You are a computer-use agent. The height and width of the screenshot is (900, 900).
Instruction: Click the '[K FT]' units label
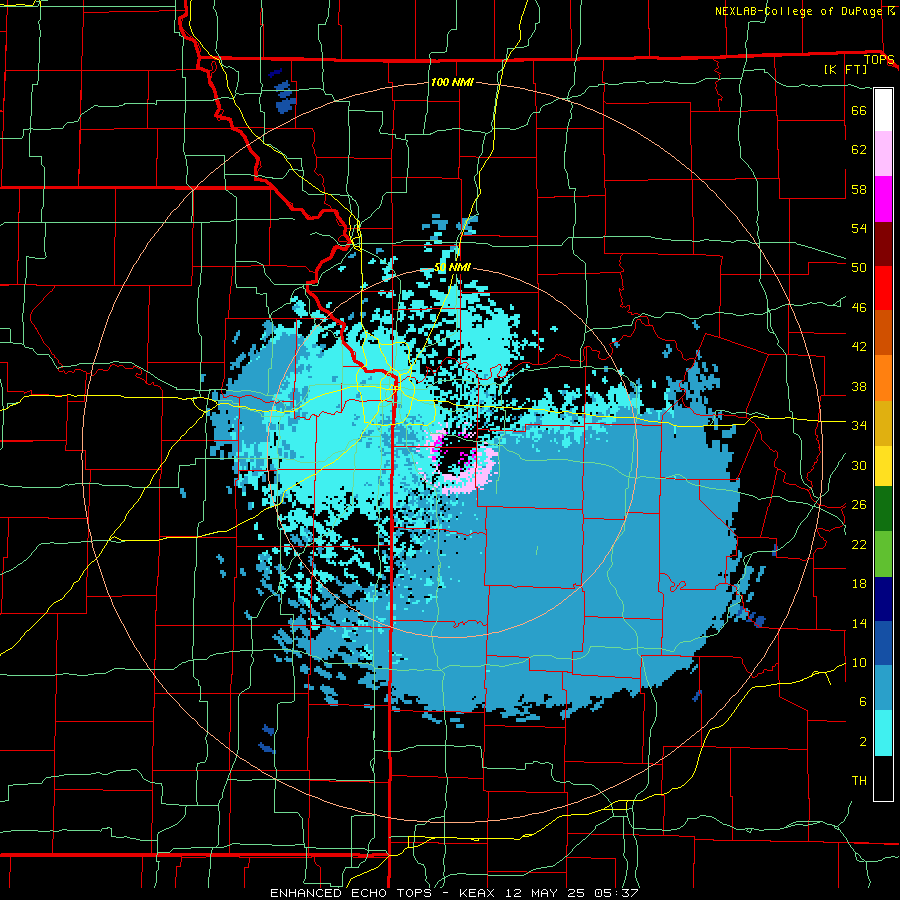845,70
